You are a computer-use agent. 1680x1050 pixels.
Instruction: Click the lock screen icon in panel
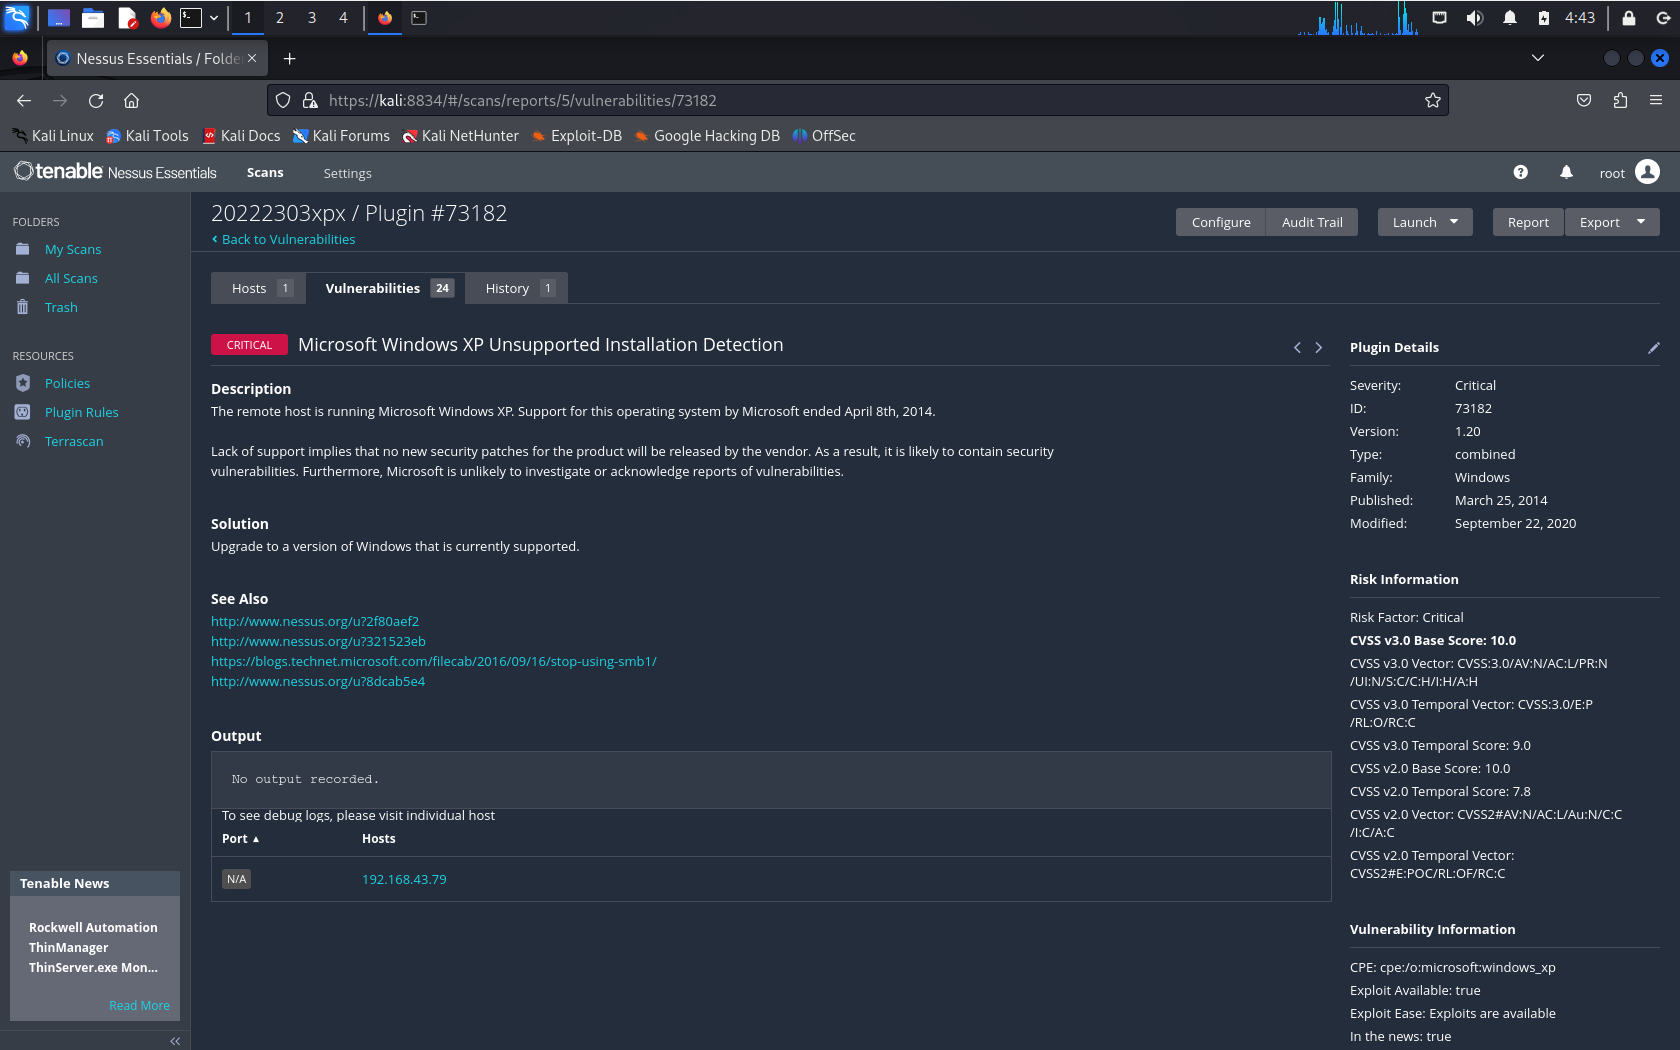(x=1628, y=18)
